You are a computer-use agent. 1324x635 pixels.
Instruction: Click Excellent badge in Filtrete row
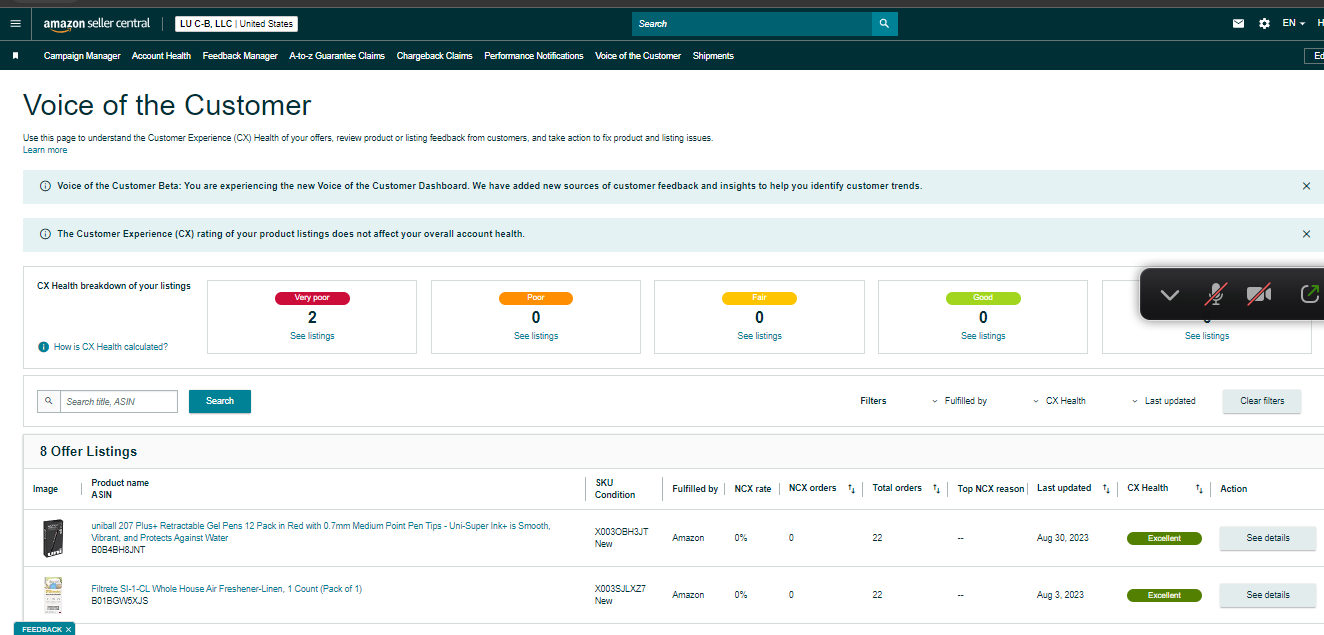pyautogui.click(x=1164, y=595)
